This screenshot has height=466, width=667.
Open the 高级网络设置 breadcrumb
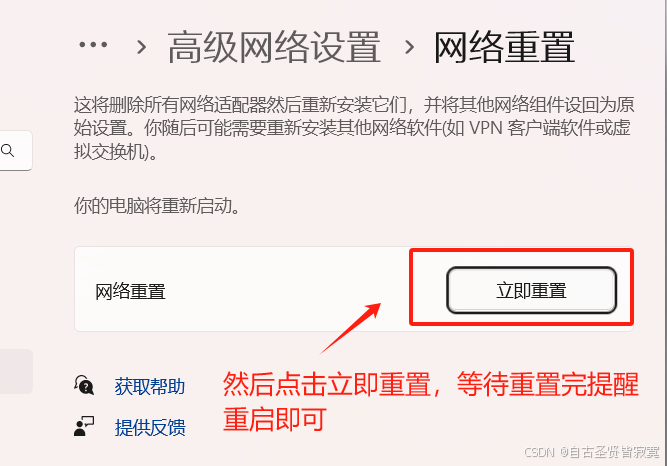click(x=274, y=47)
